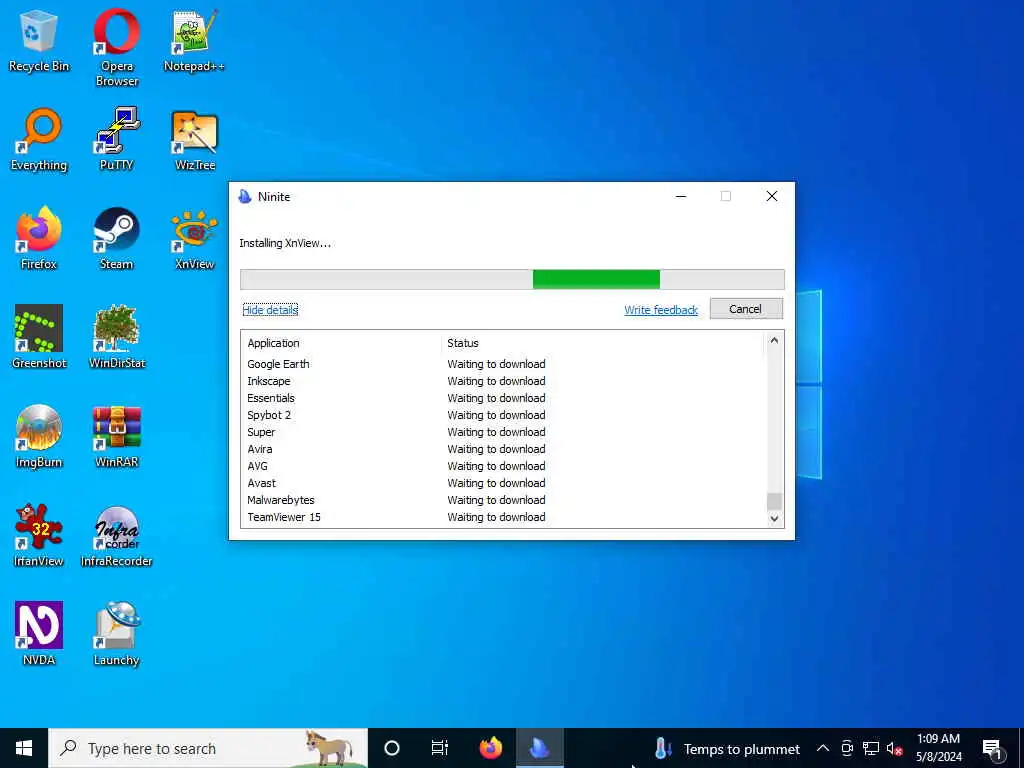Select the Avira row

503,449
